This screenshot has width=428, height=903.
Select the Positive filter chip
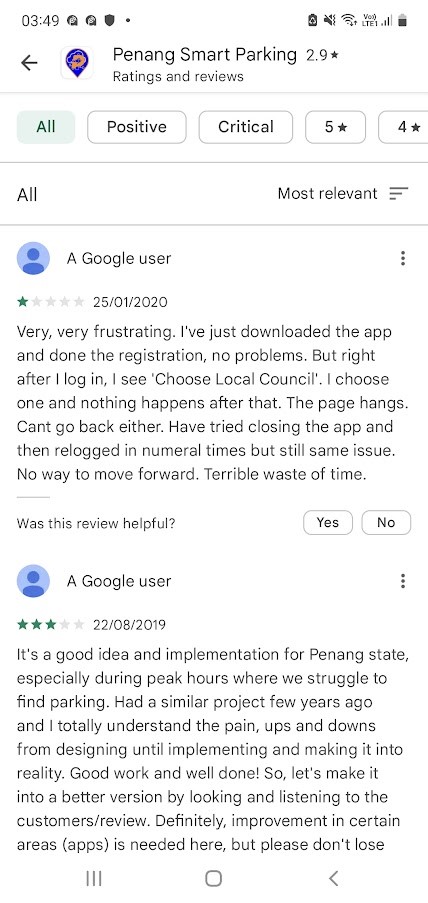137,127
